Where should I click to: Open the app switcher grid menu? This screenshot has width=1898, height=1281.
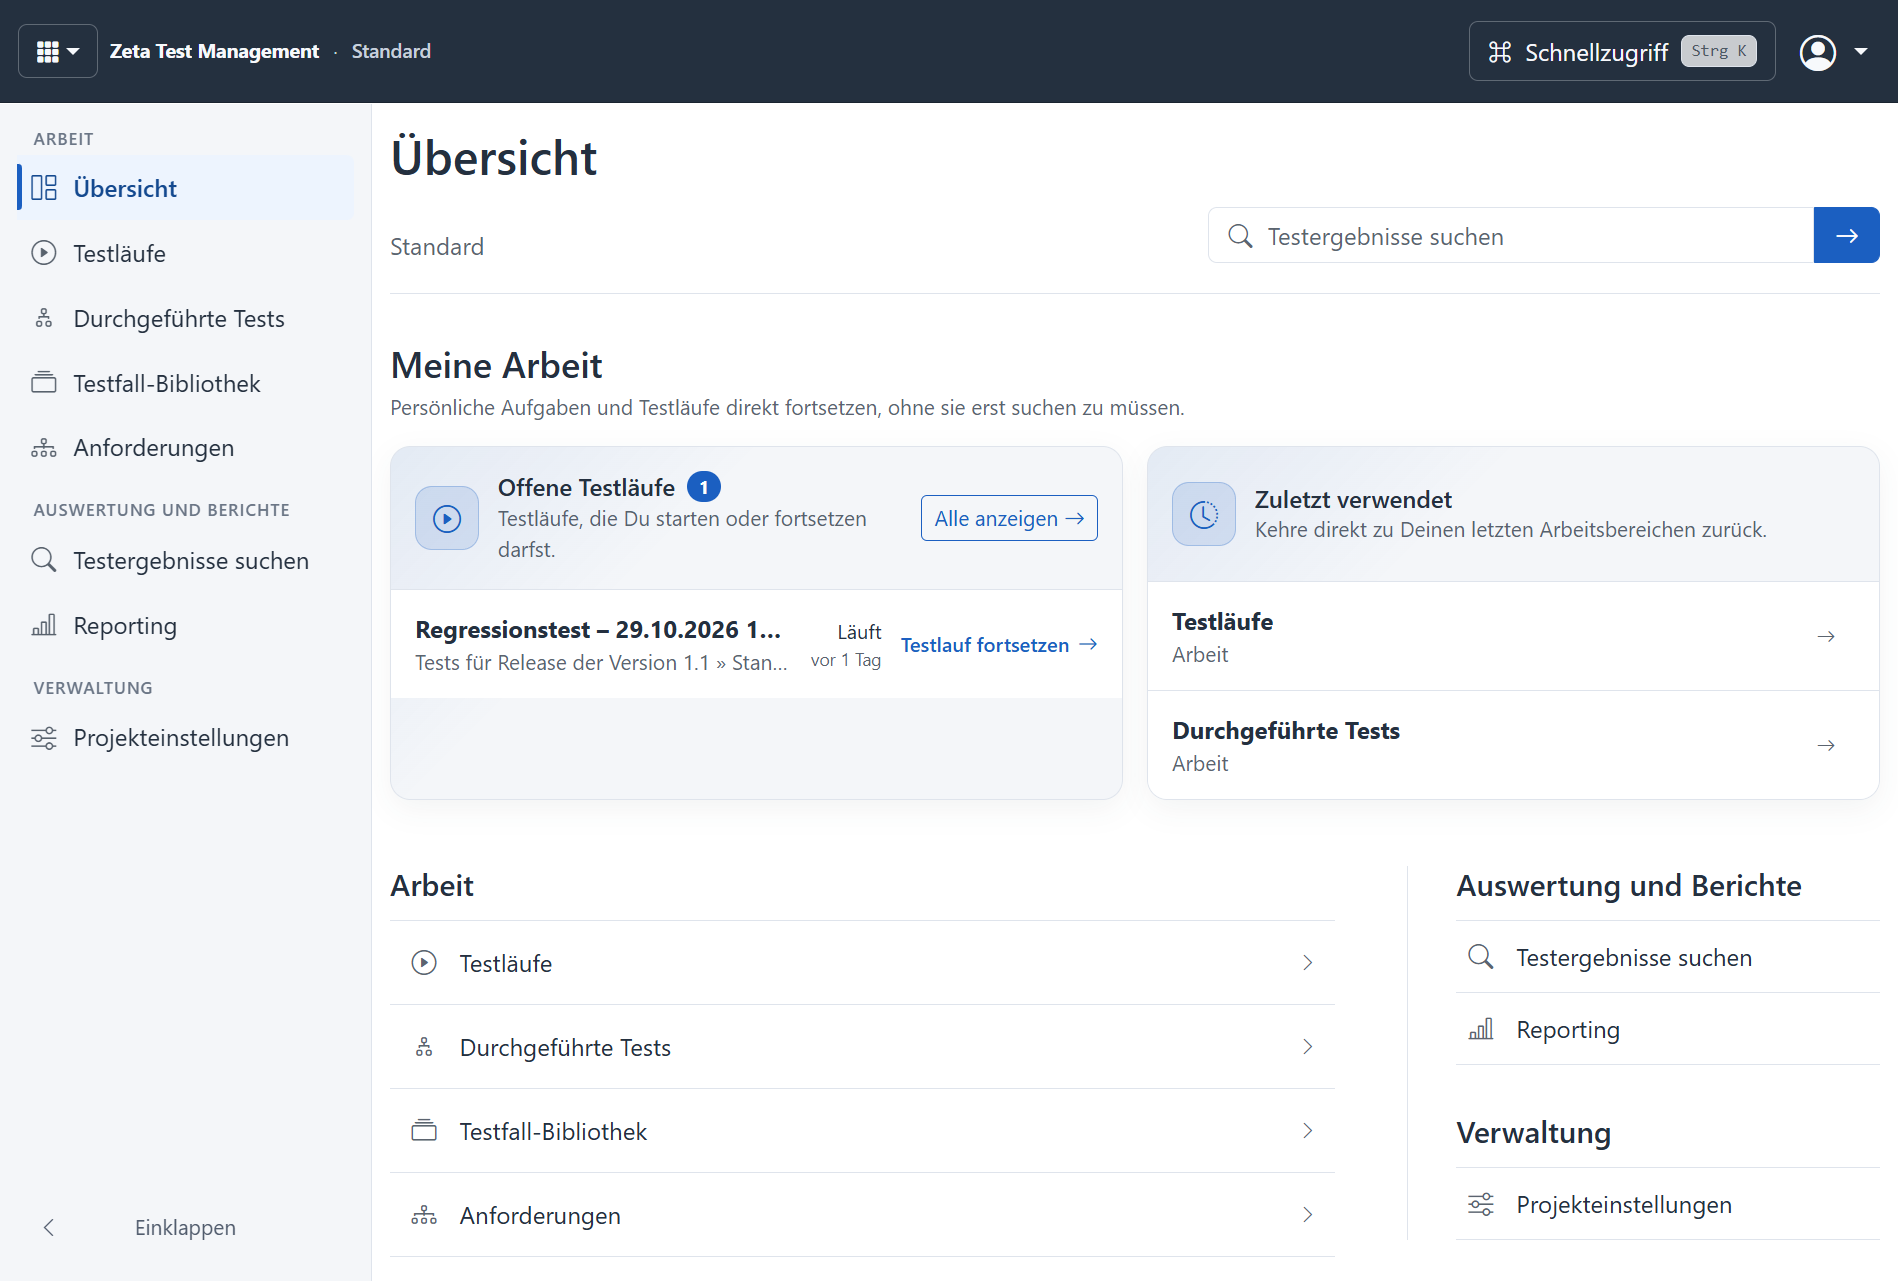click(57, 51)
